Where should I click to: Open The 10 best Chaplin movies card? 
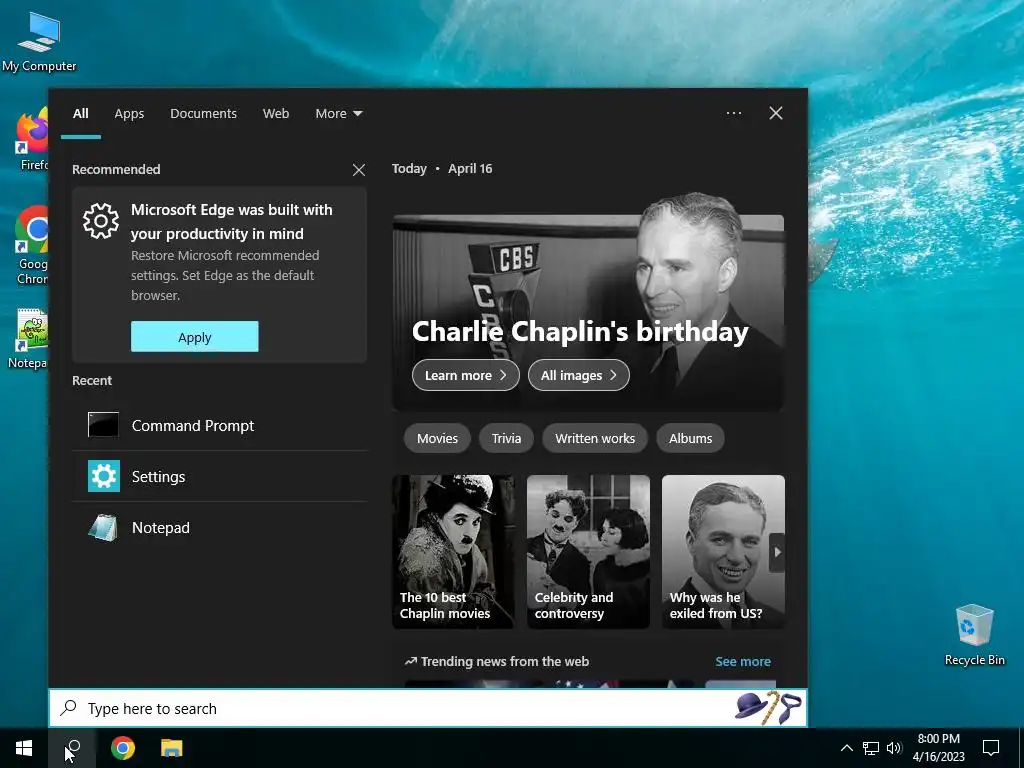pos(453,551)
